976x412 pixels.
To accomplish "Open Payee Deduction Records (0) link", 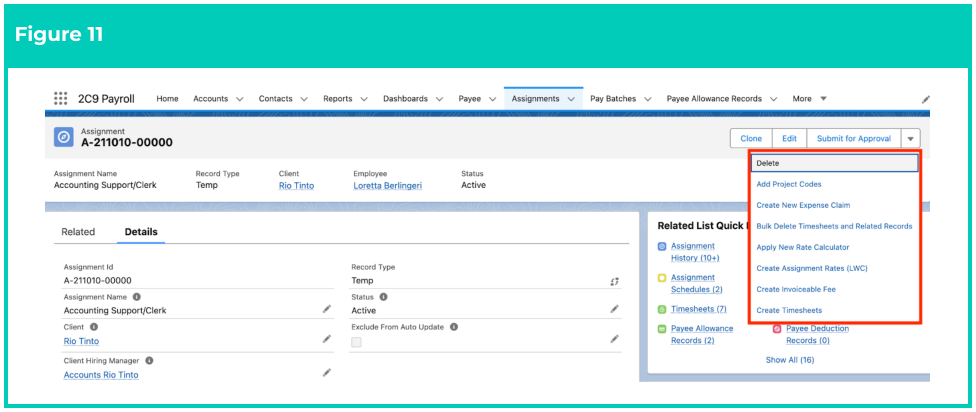I will point(817,334).
